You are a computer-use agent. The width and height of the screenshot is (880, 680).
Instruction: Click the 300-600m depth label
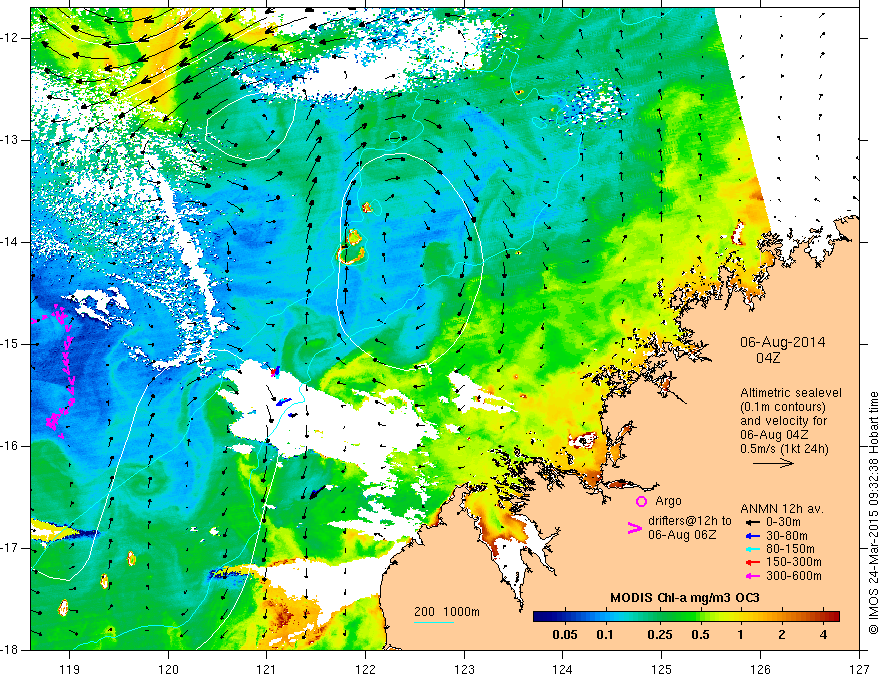[793, 576]
